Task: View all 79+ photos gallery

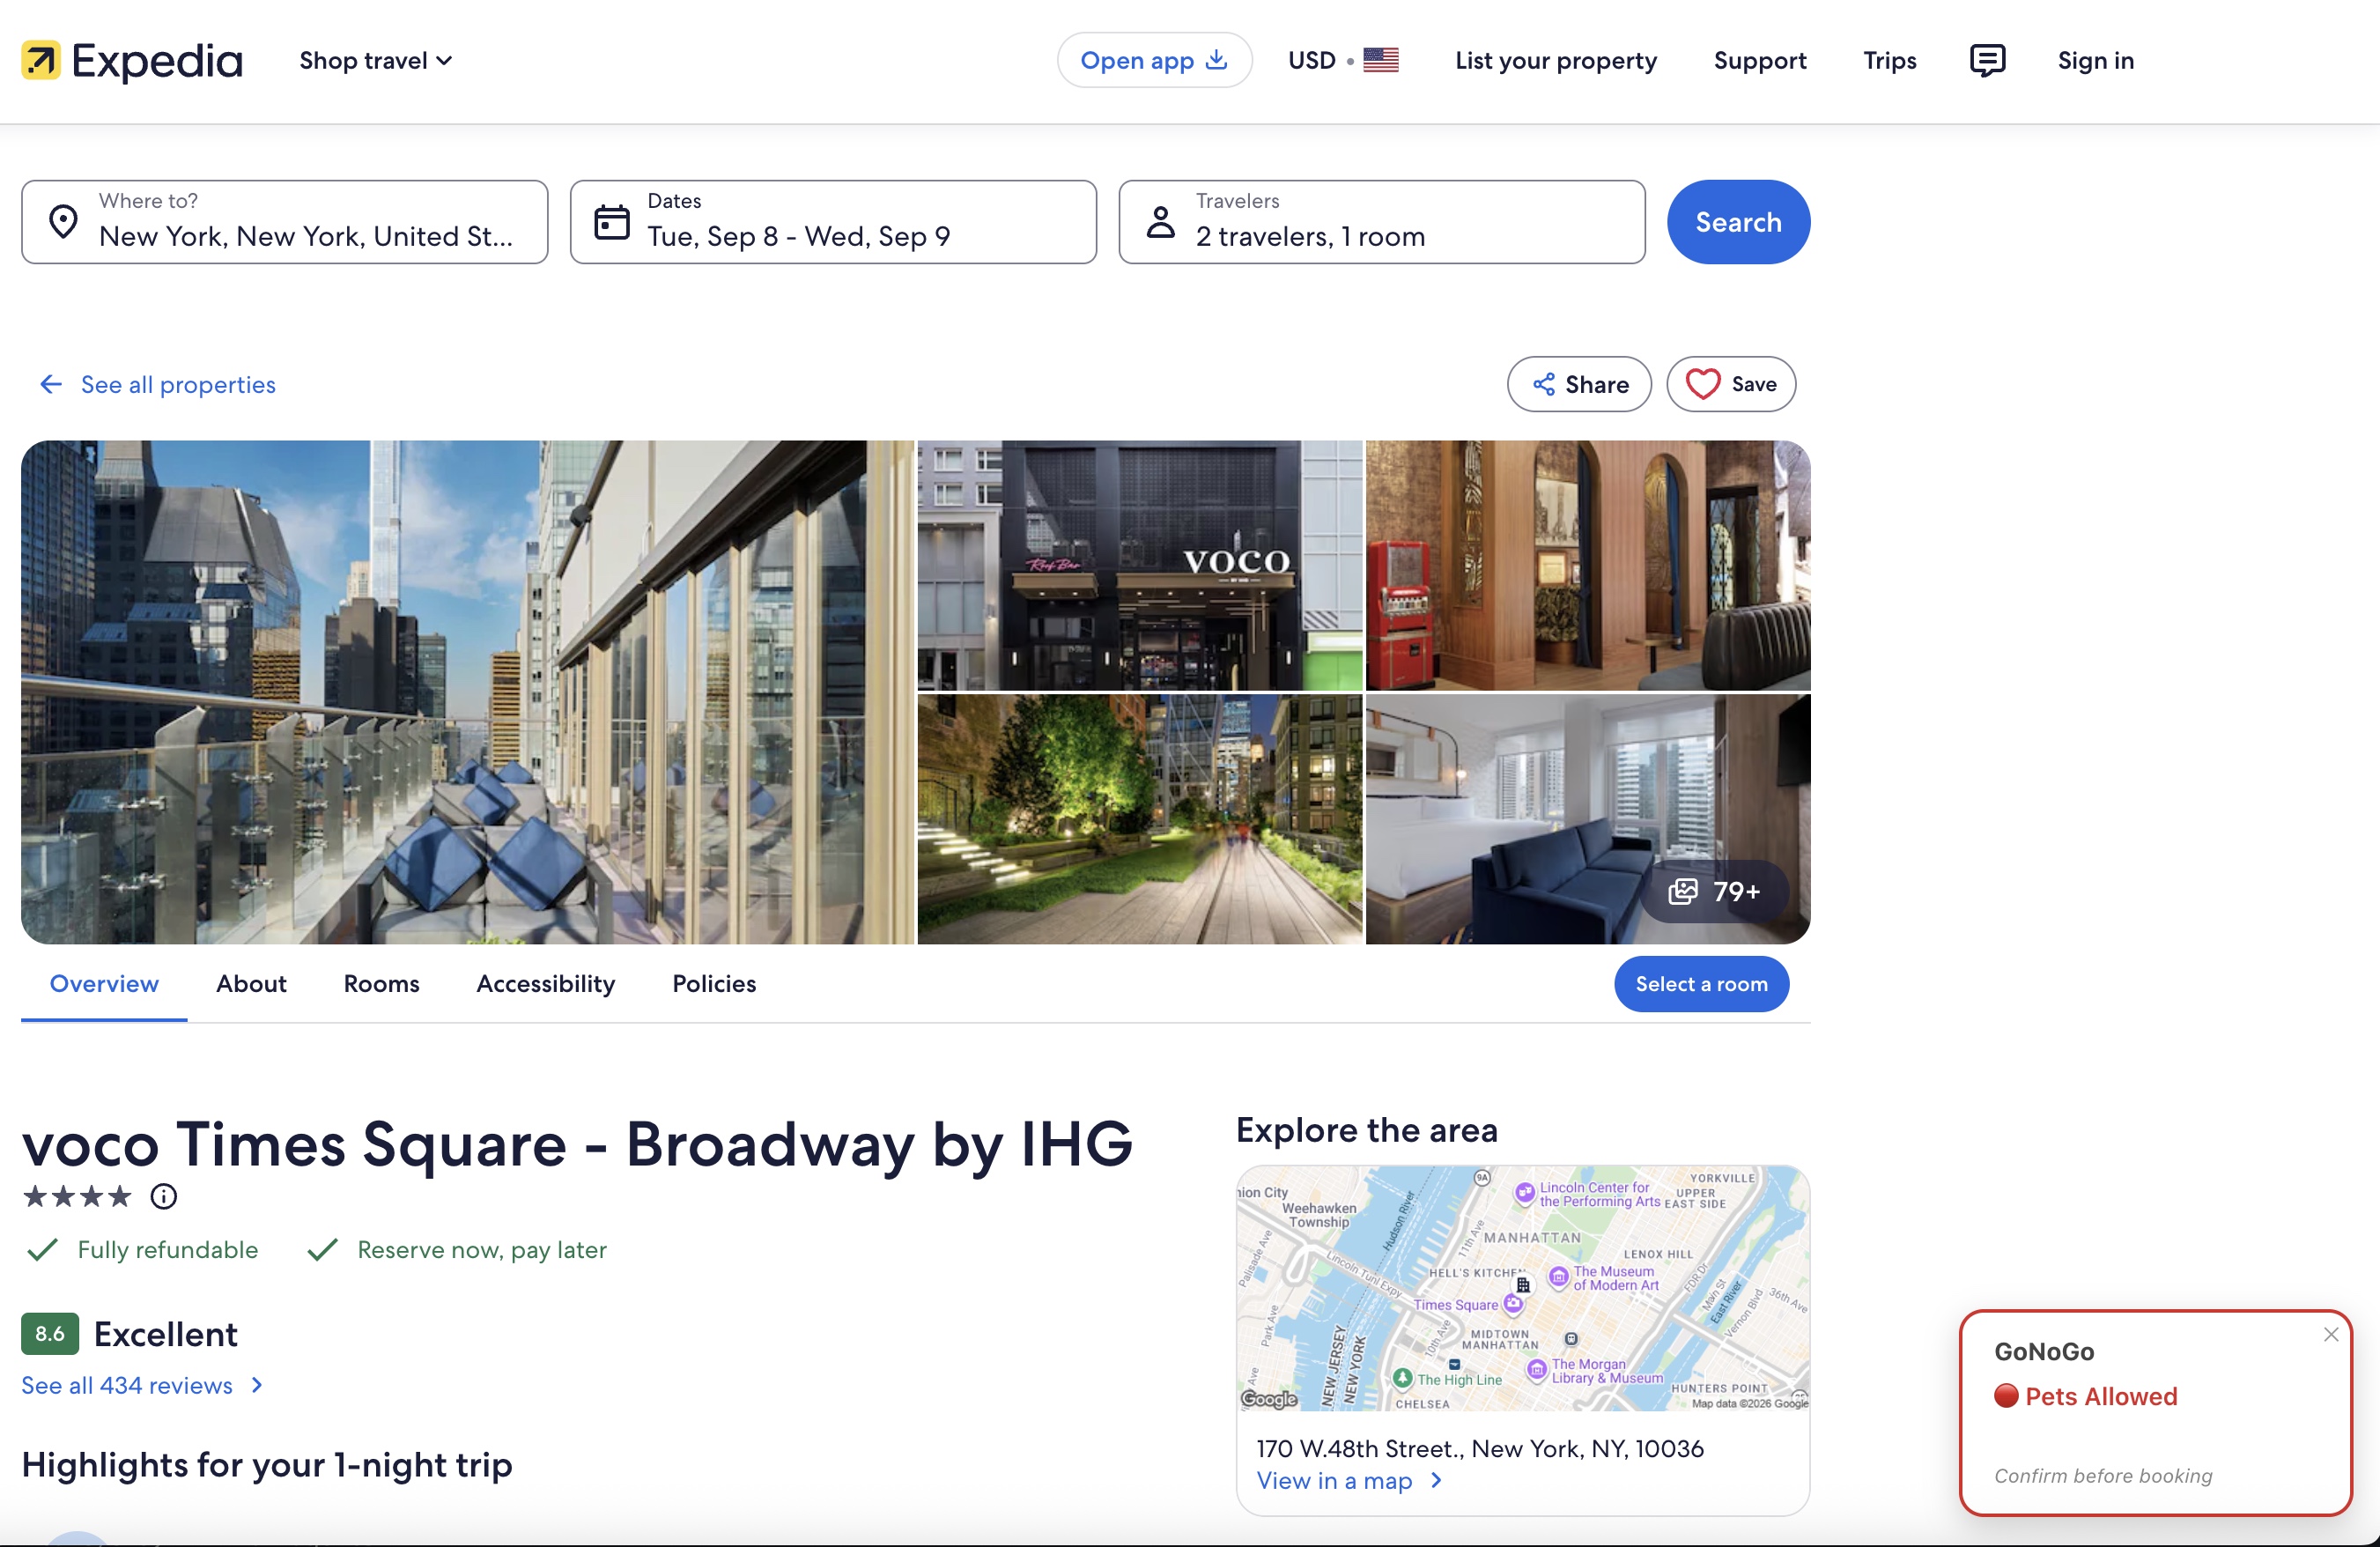Action: (x=1714, y=891)
